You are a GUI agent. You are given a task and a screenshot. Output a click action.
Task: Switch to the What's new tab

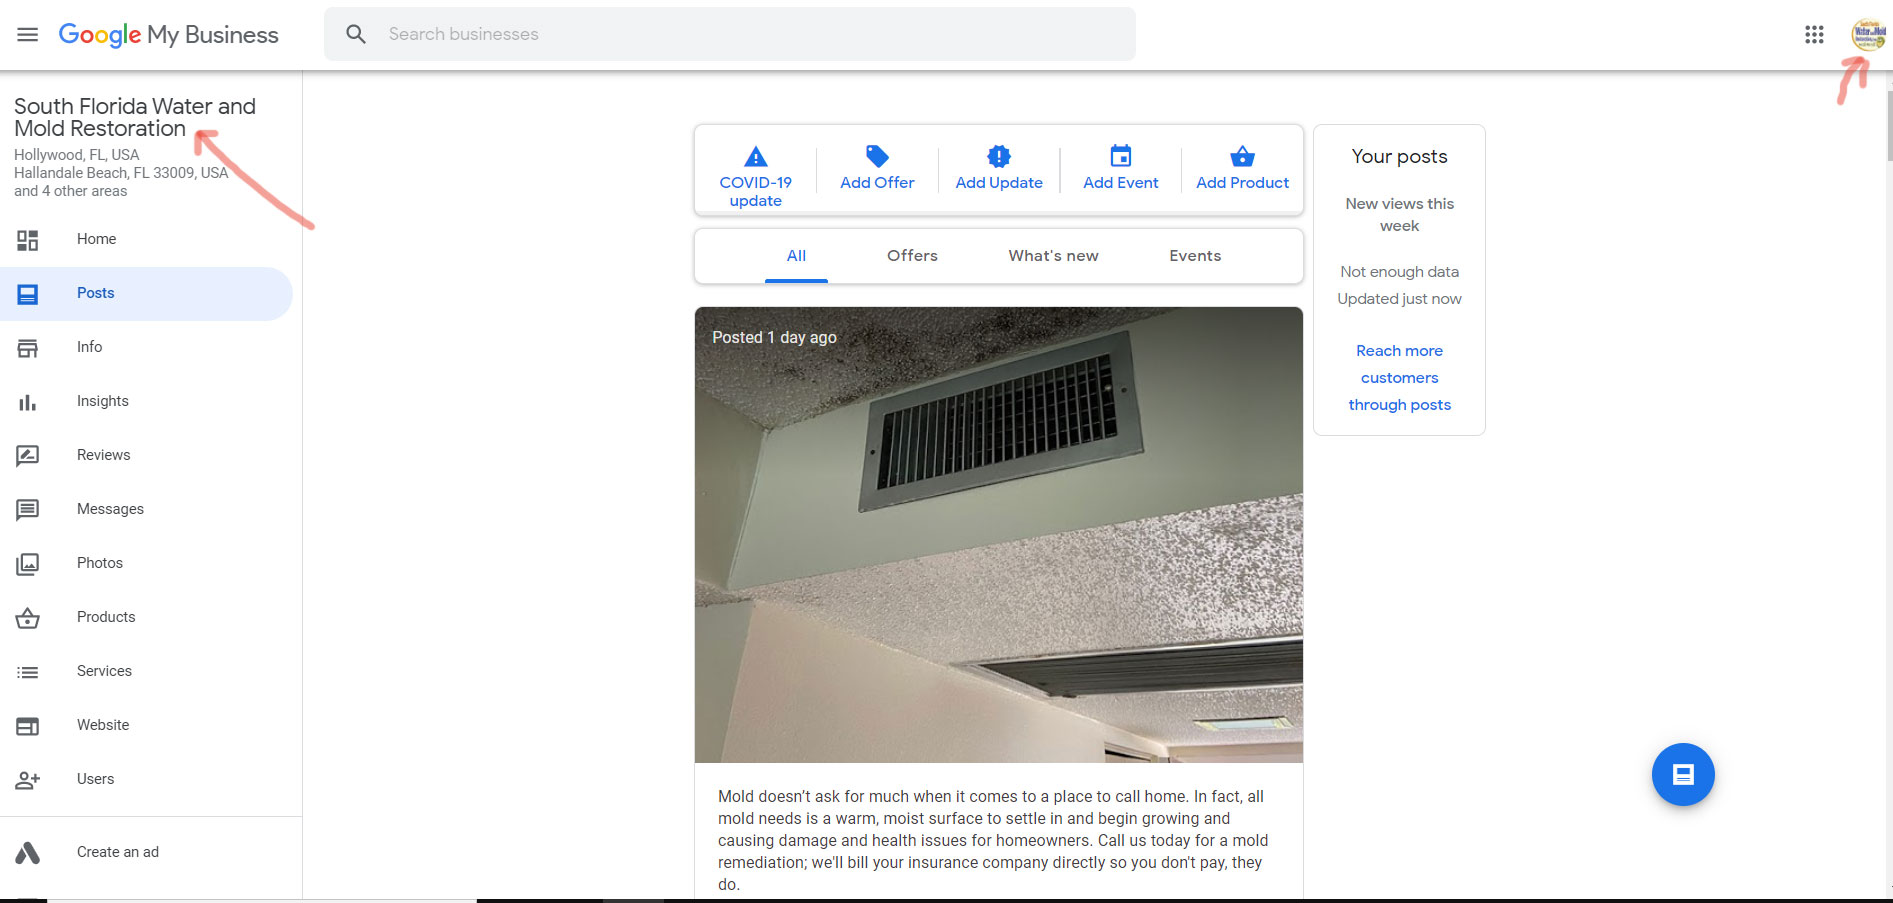pyautogui.click(x=1053, y=256)
